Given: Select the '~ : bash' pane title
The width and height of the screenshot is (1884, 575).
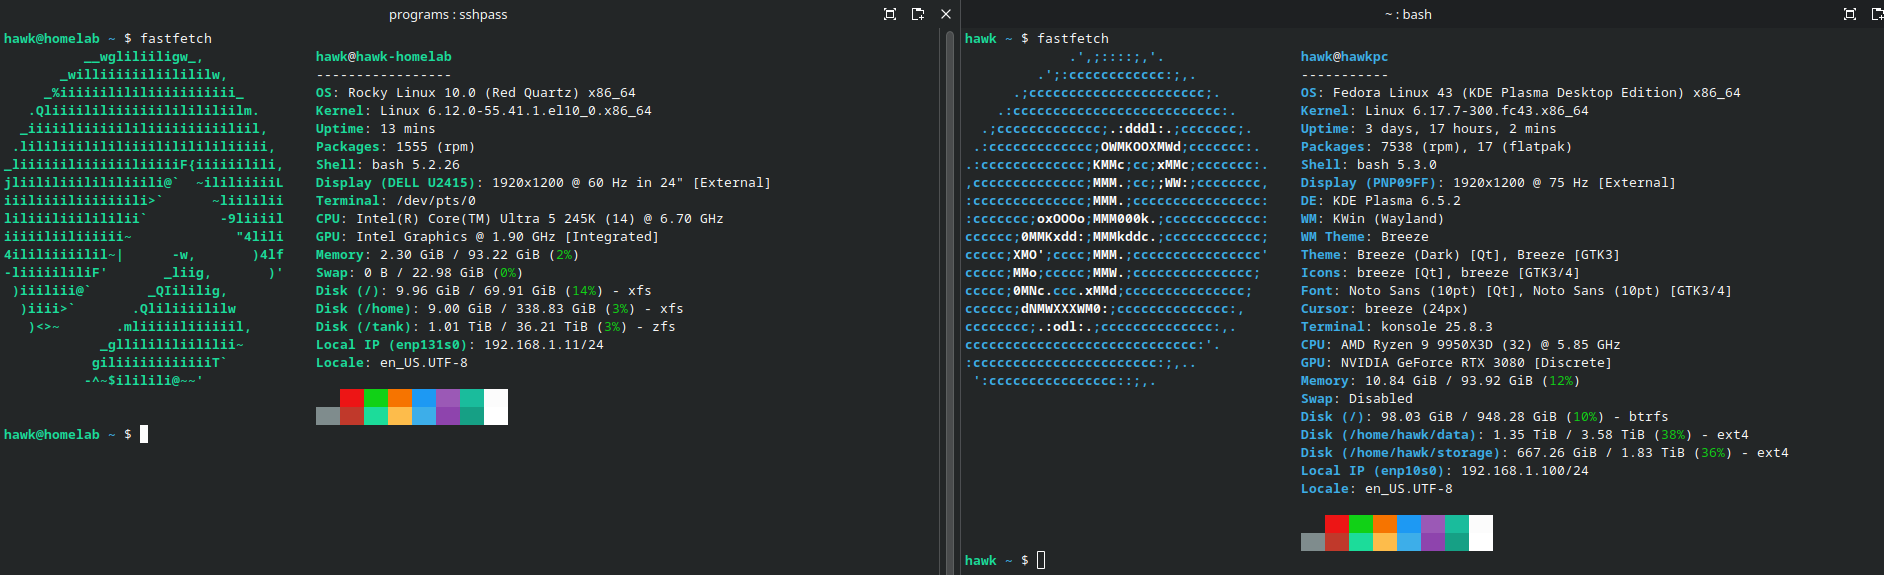Looking at the screenshot, I should [x=1408, y=14].
